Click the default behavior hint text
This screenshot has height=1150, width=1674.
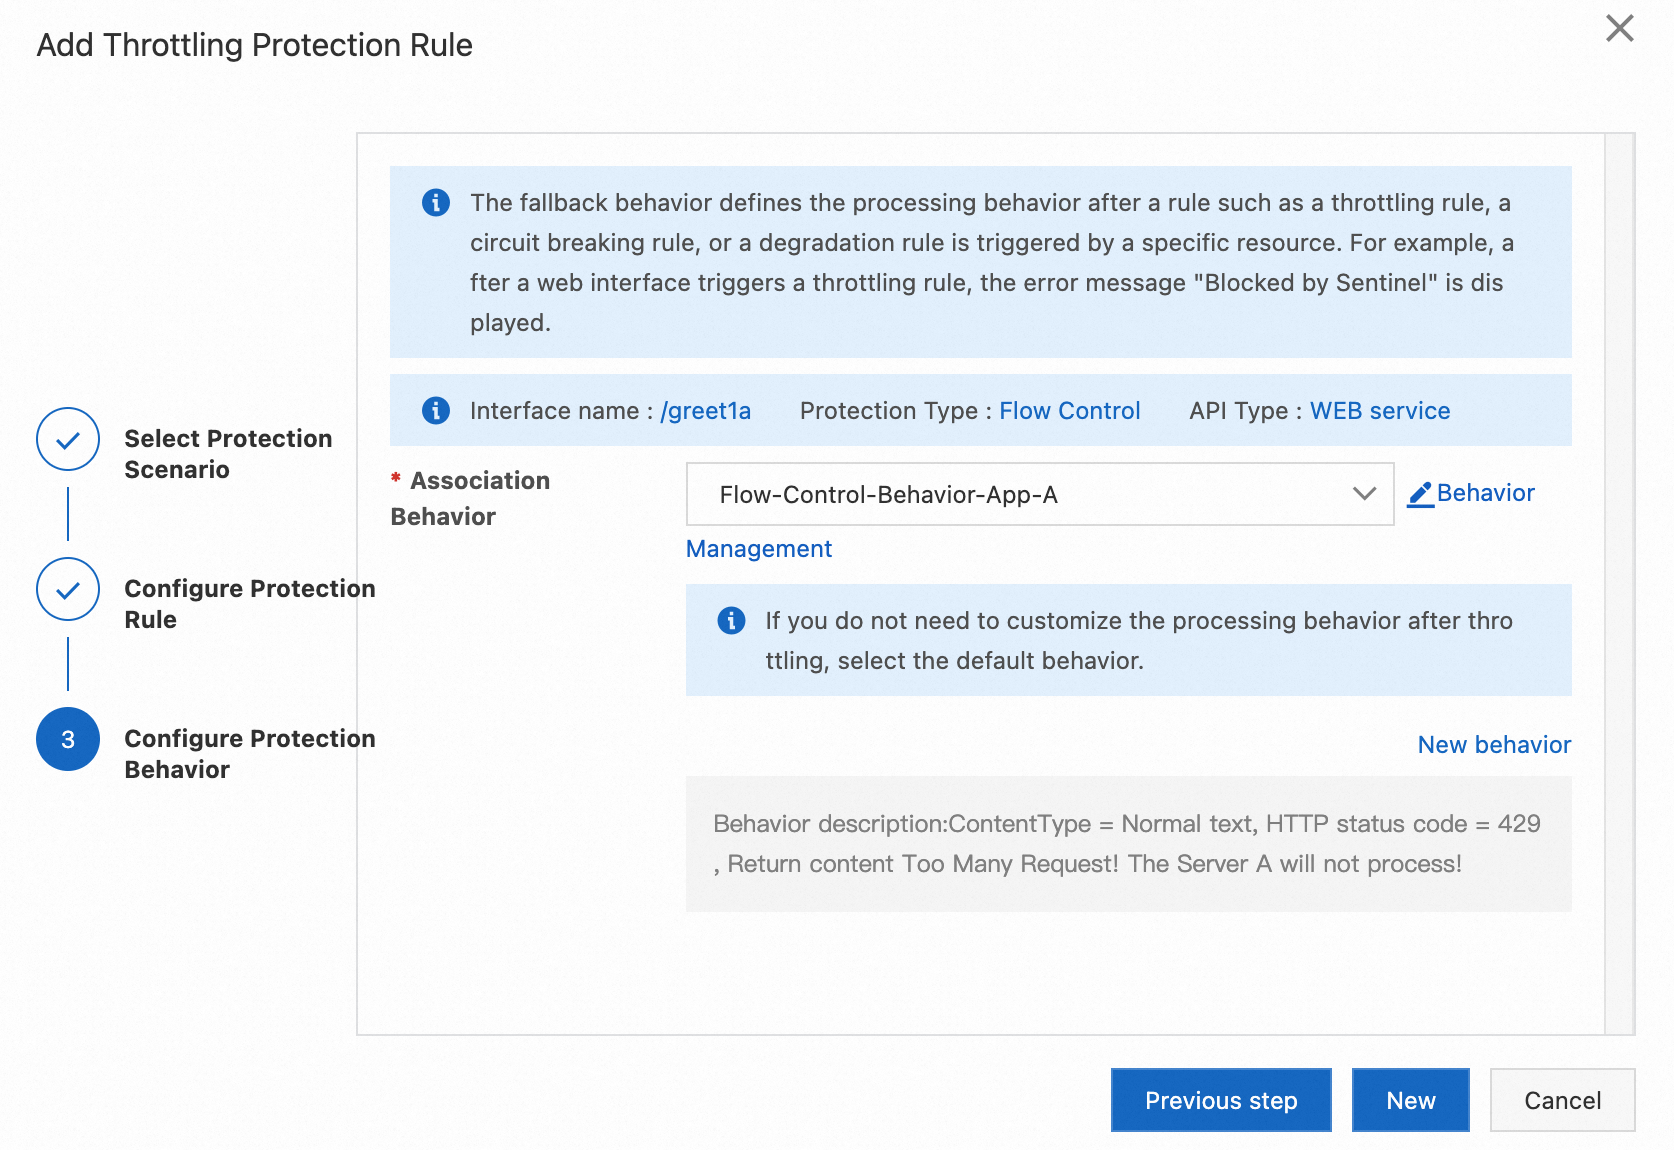click(x=1139, y=640)
